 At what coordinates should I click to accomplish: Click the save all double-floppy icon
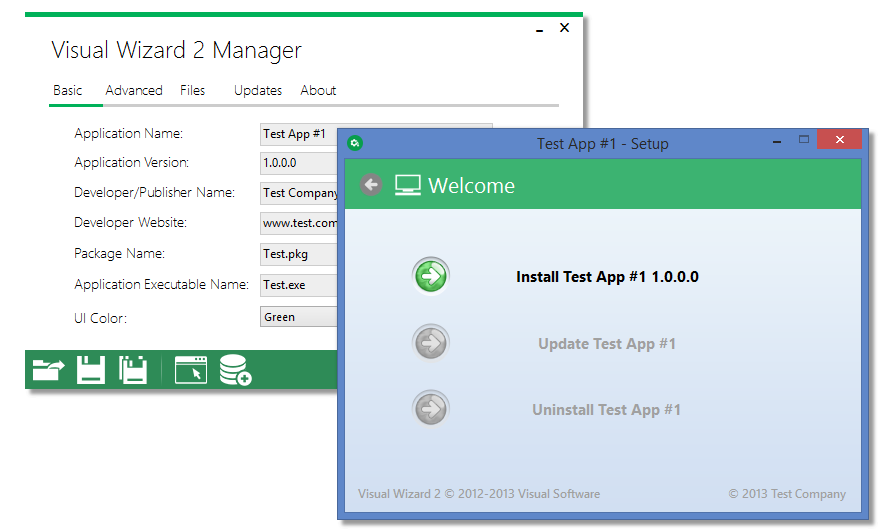click(133, 370)
